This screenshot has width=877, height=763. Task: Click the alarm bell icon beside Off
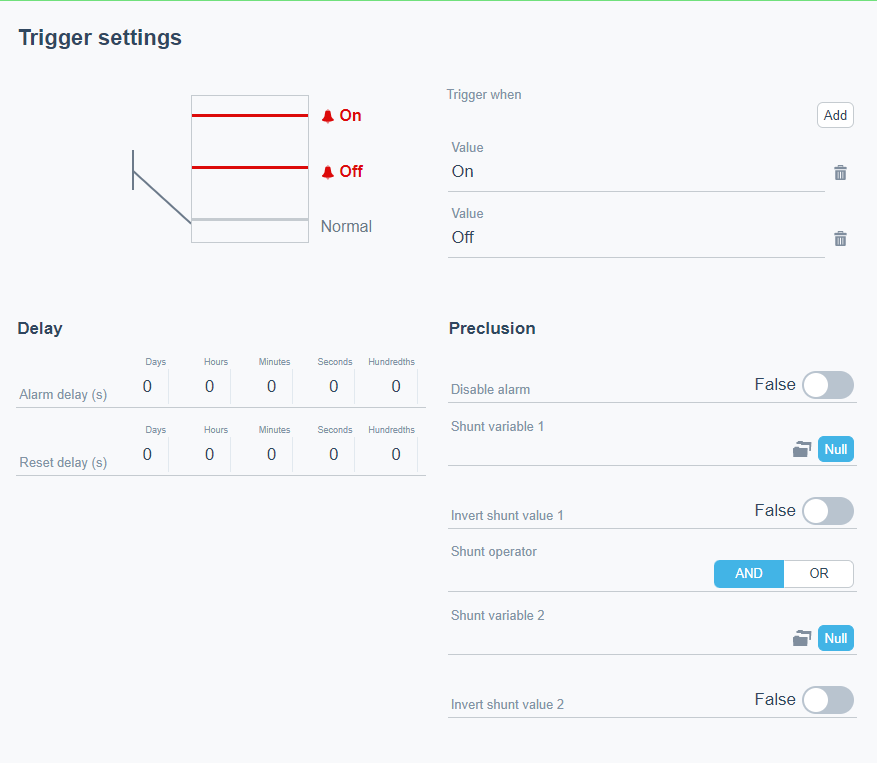tap(326, 171)
